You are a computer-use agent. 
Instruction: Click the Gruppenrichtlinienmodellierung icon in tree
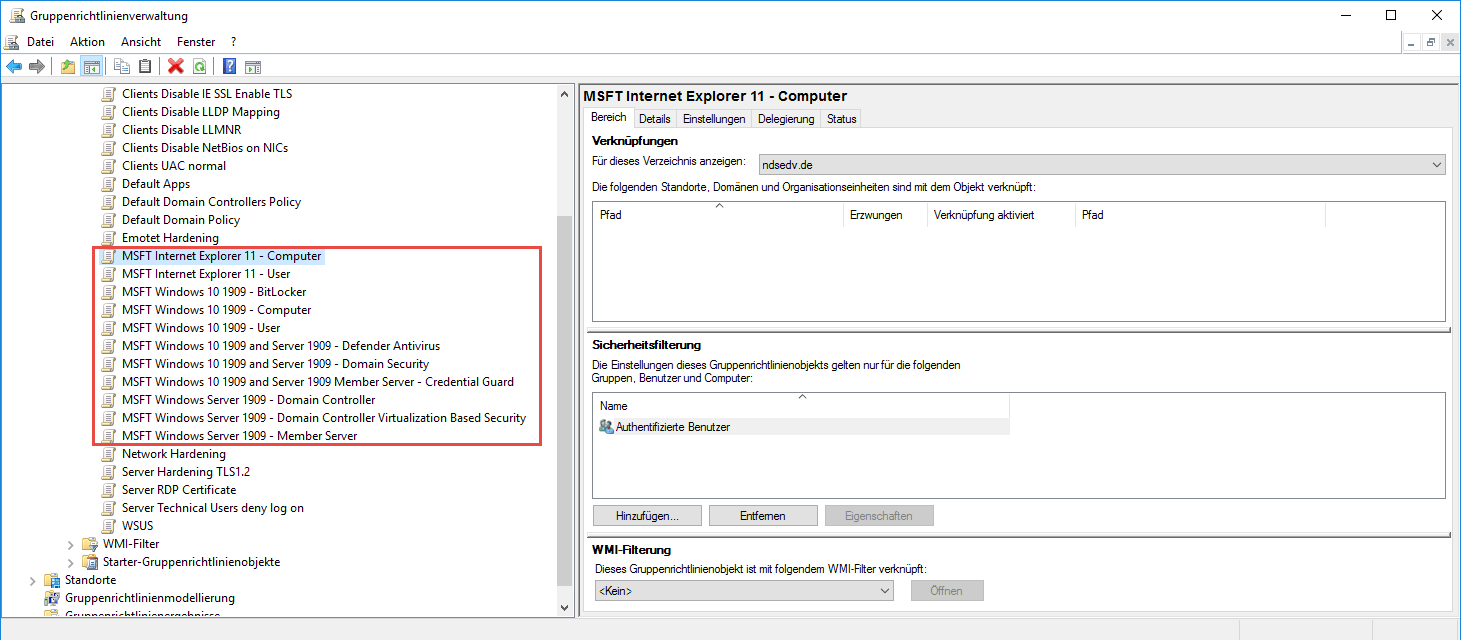click(52, 598)
